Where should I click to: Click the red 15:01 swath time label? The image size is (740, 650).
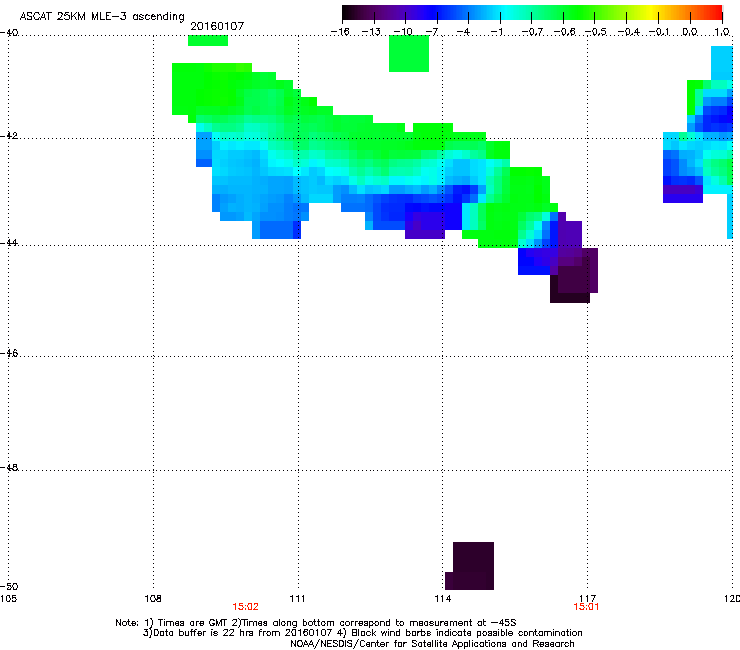click(x=586, y=607)
